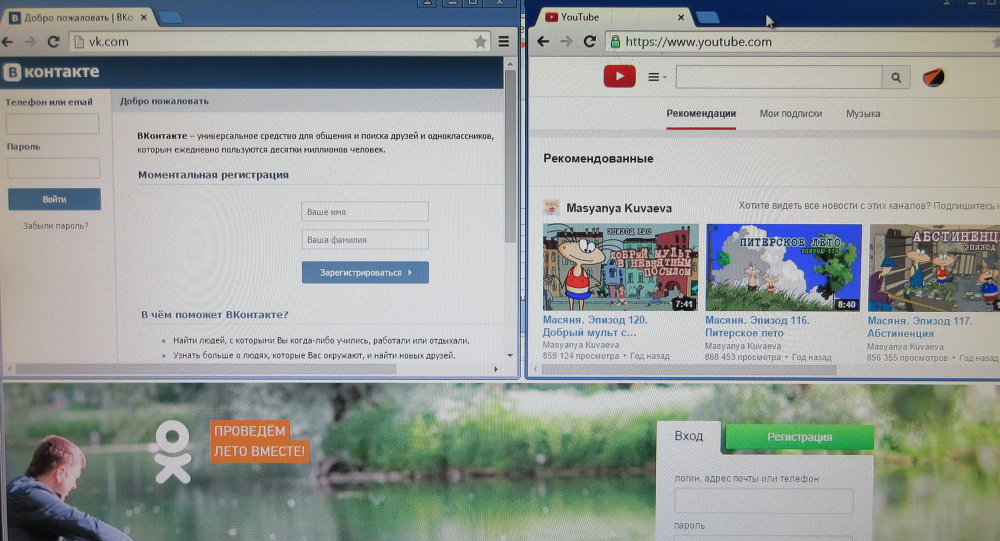
Task: Open the Эпизод 120 video thumbnail
Action: click(621, 267)
